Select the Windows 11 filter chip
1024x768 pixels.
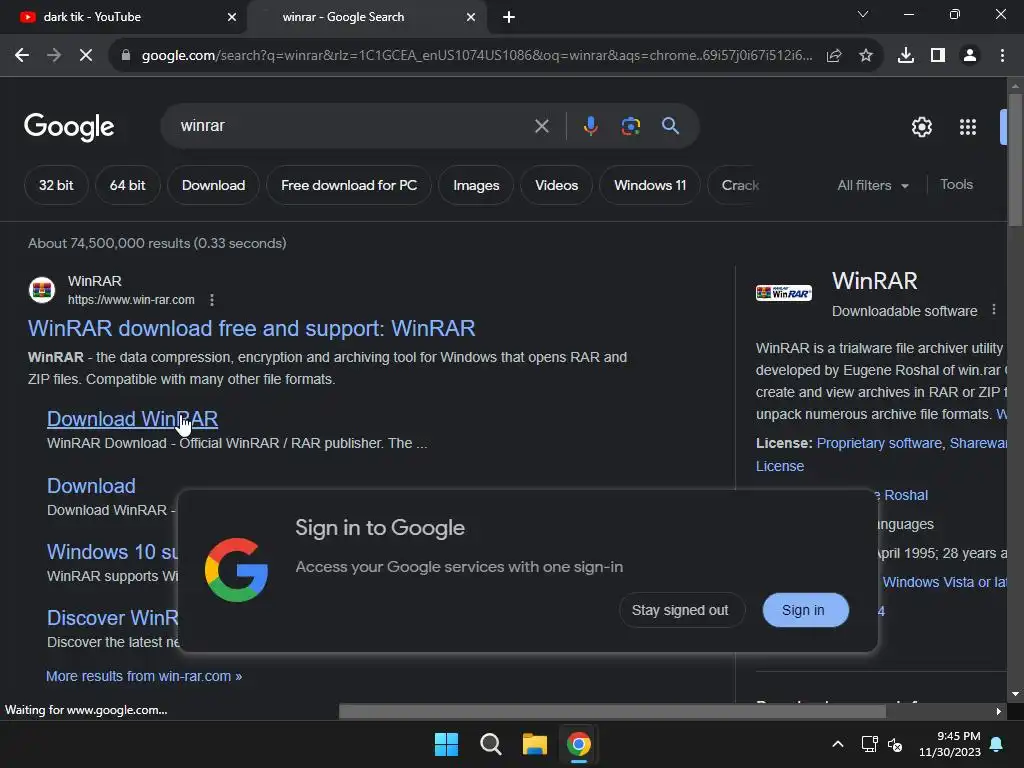[650, 185]
